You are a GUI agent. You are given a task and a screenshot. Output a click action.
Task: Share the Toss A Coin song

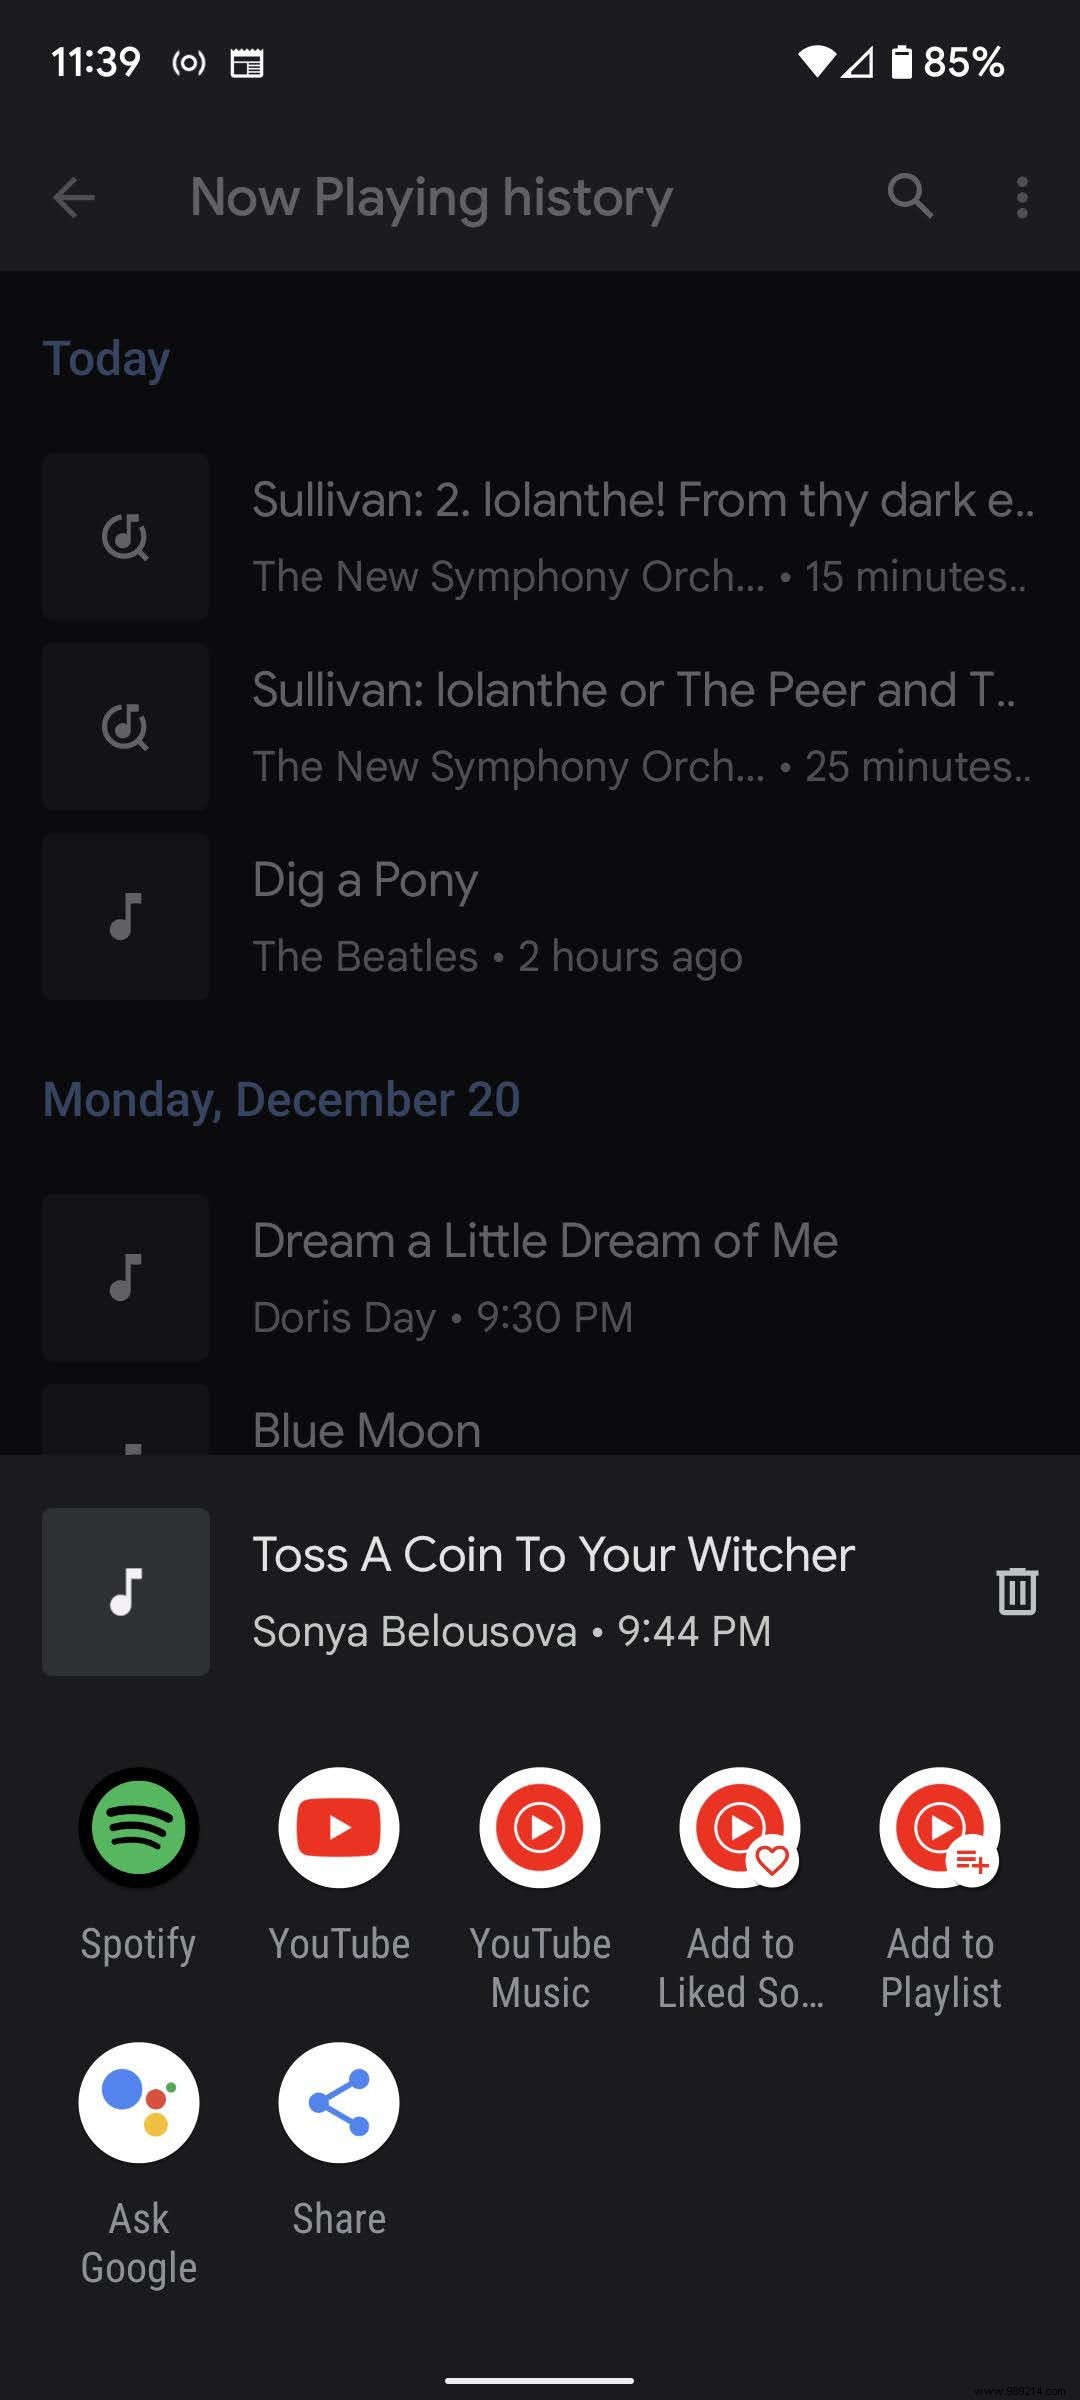point(339,2102)
